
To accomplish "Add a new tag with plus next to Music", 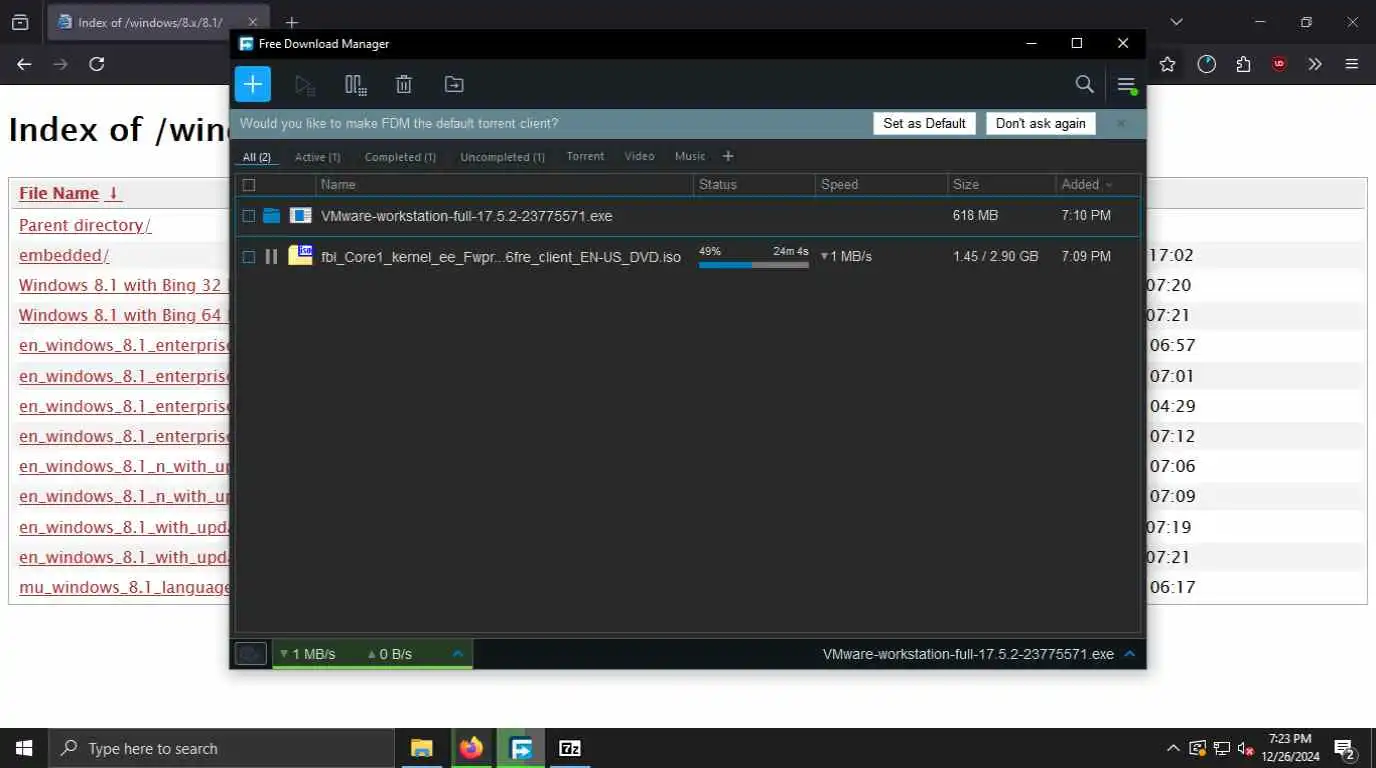I will click(x=728, y=156).
